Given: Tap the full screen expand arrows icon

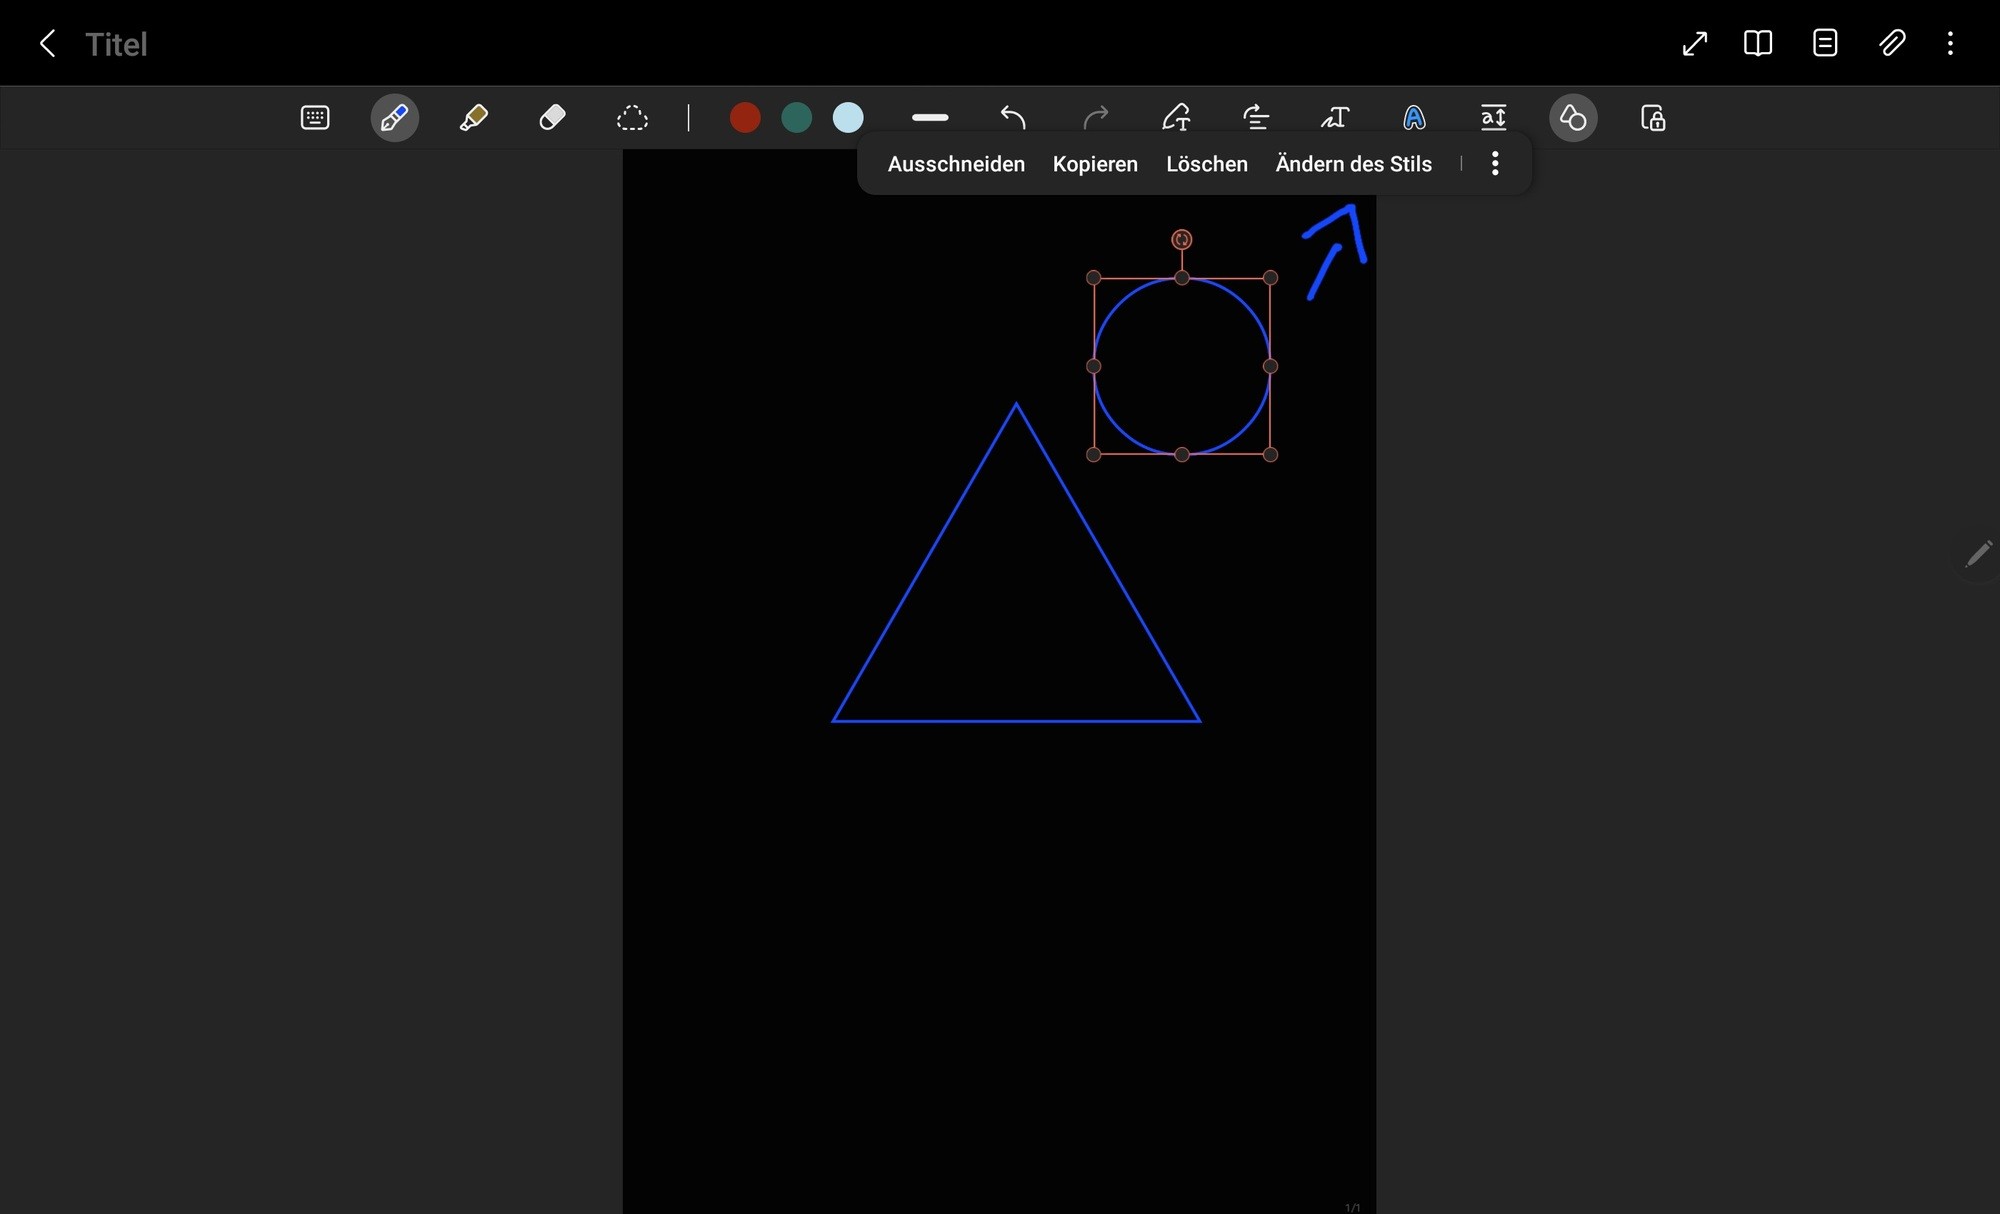Looking at the screenshot, I should point(1695,43).
